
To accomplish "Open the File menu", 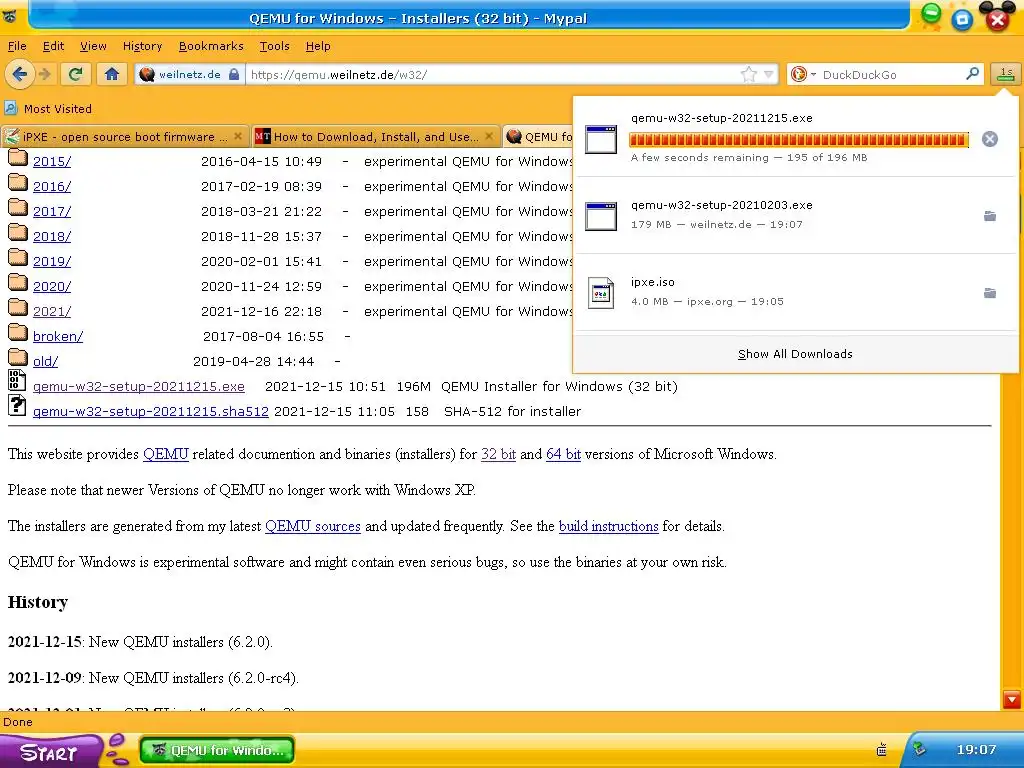I will tap(17, 46).
